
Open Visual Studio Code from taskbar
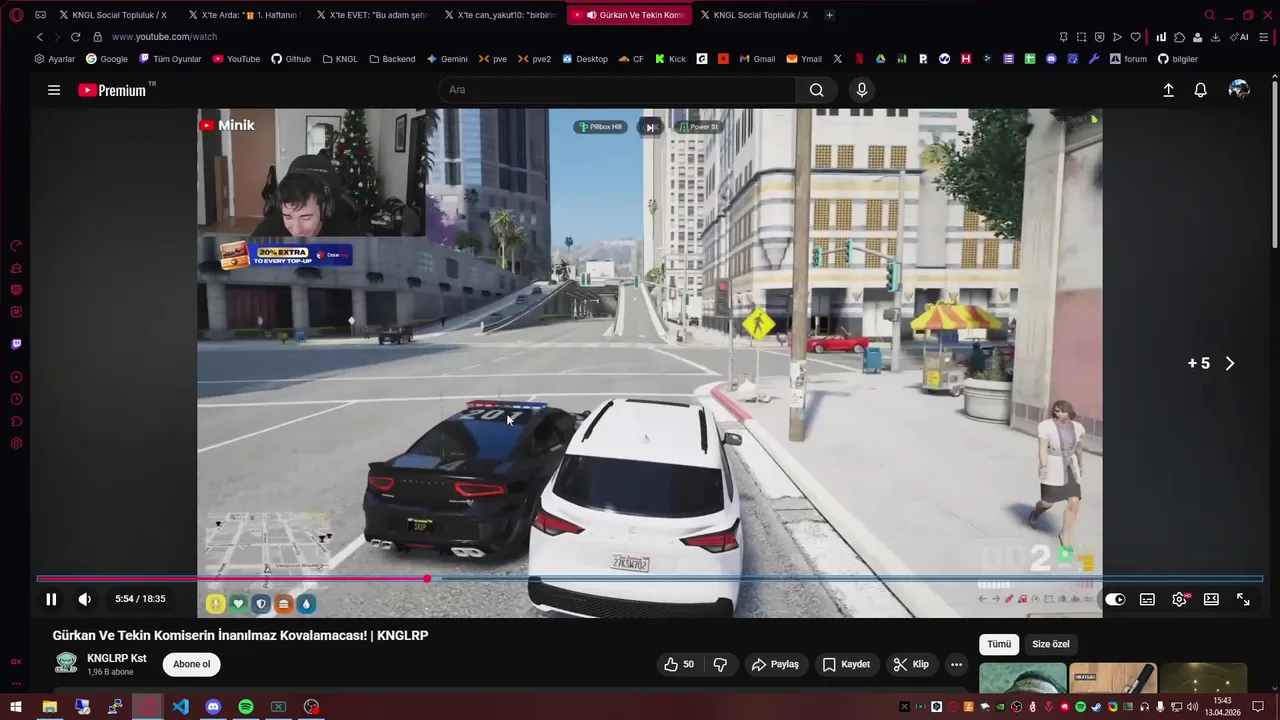click(x=180, y=707)
